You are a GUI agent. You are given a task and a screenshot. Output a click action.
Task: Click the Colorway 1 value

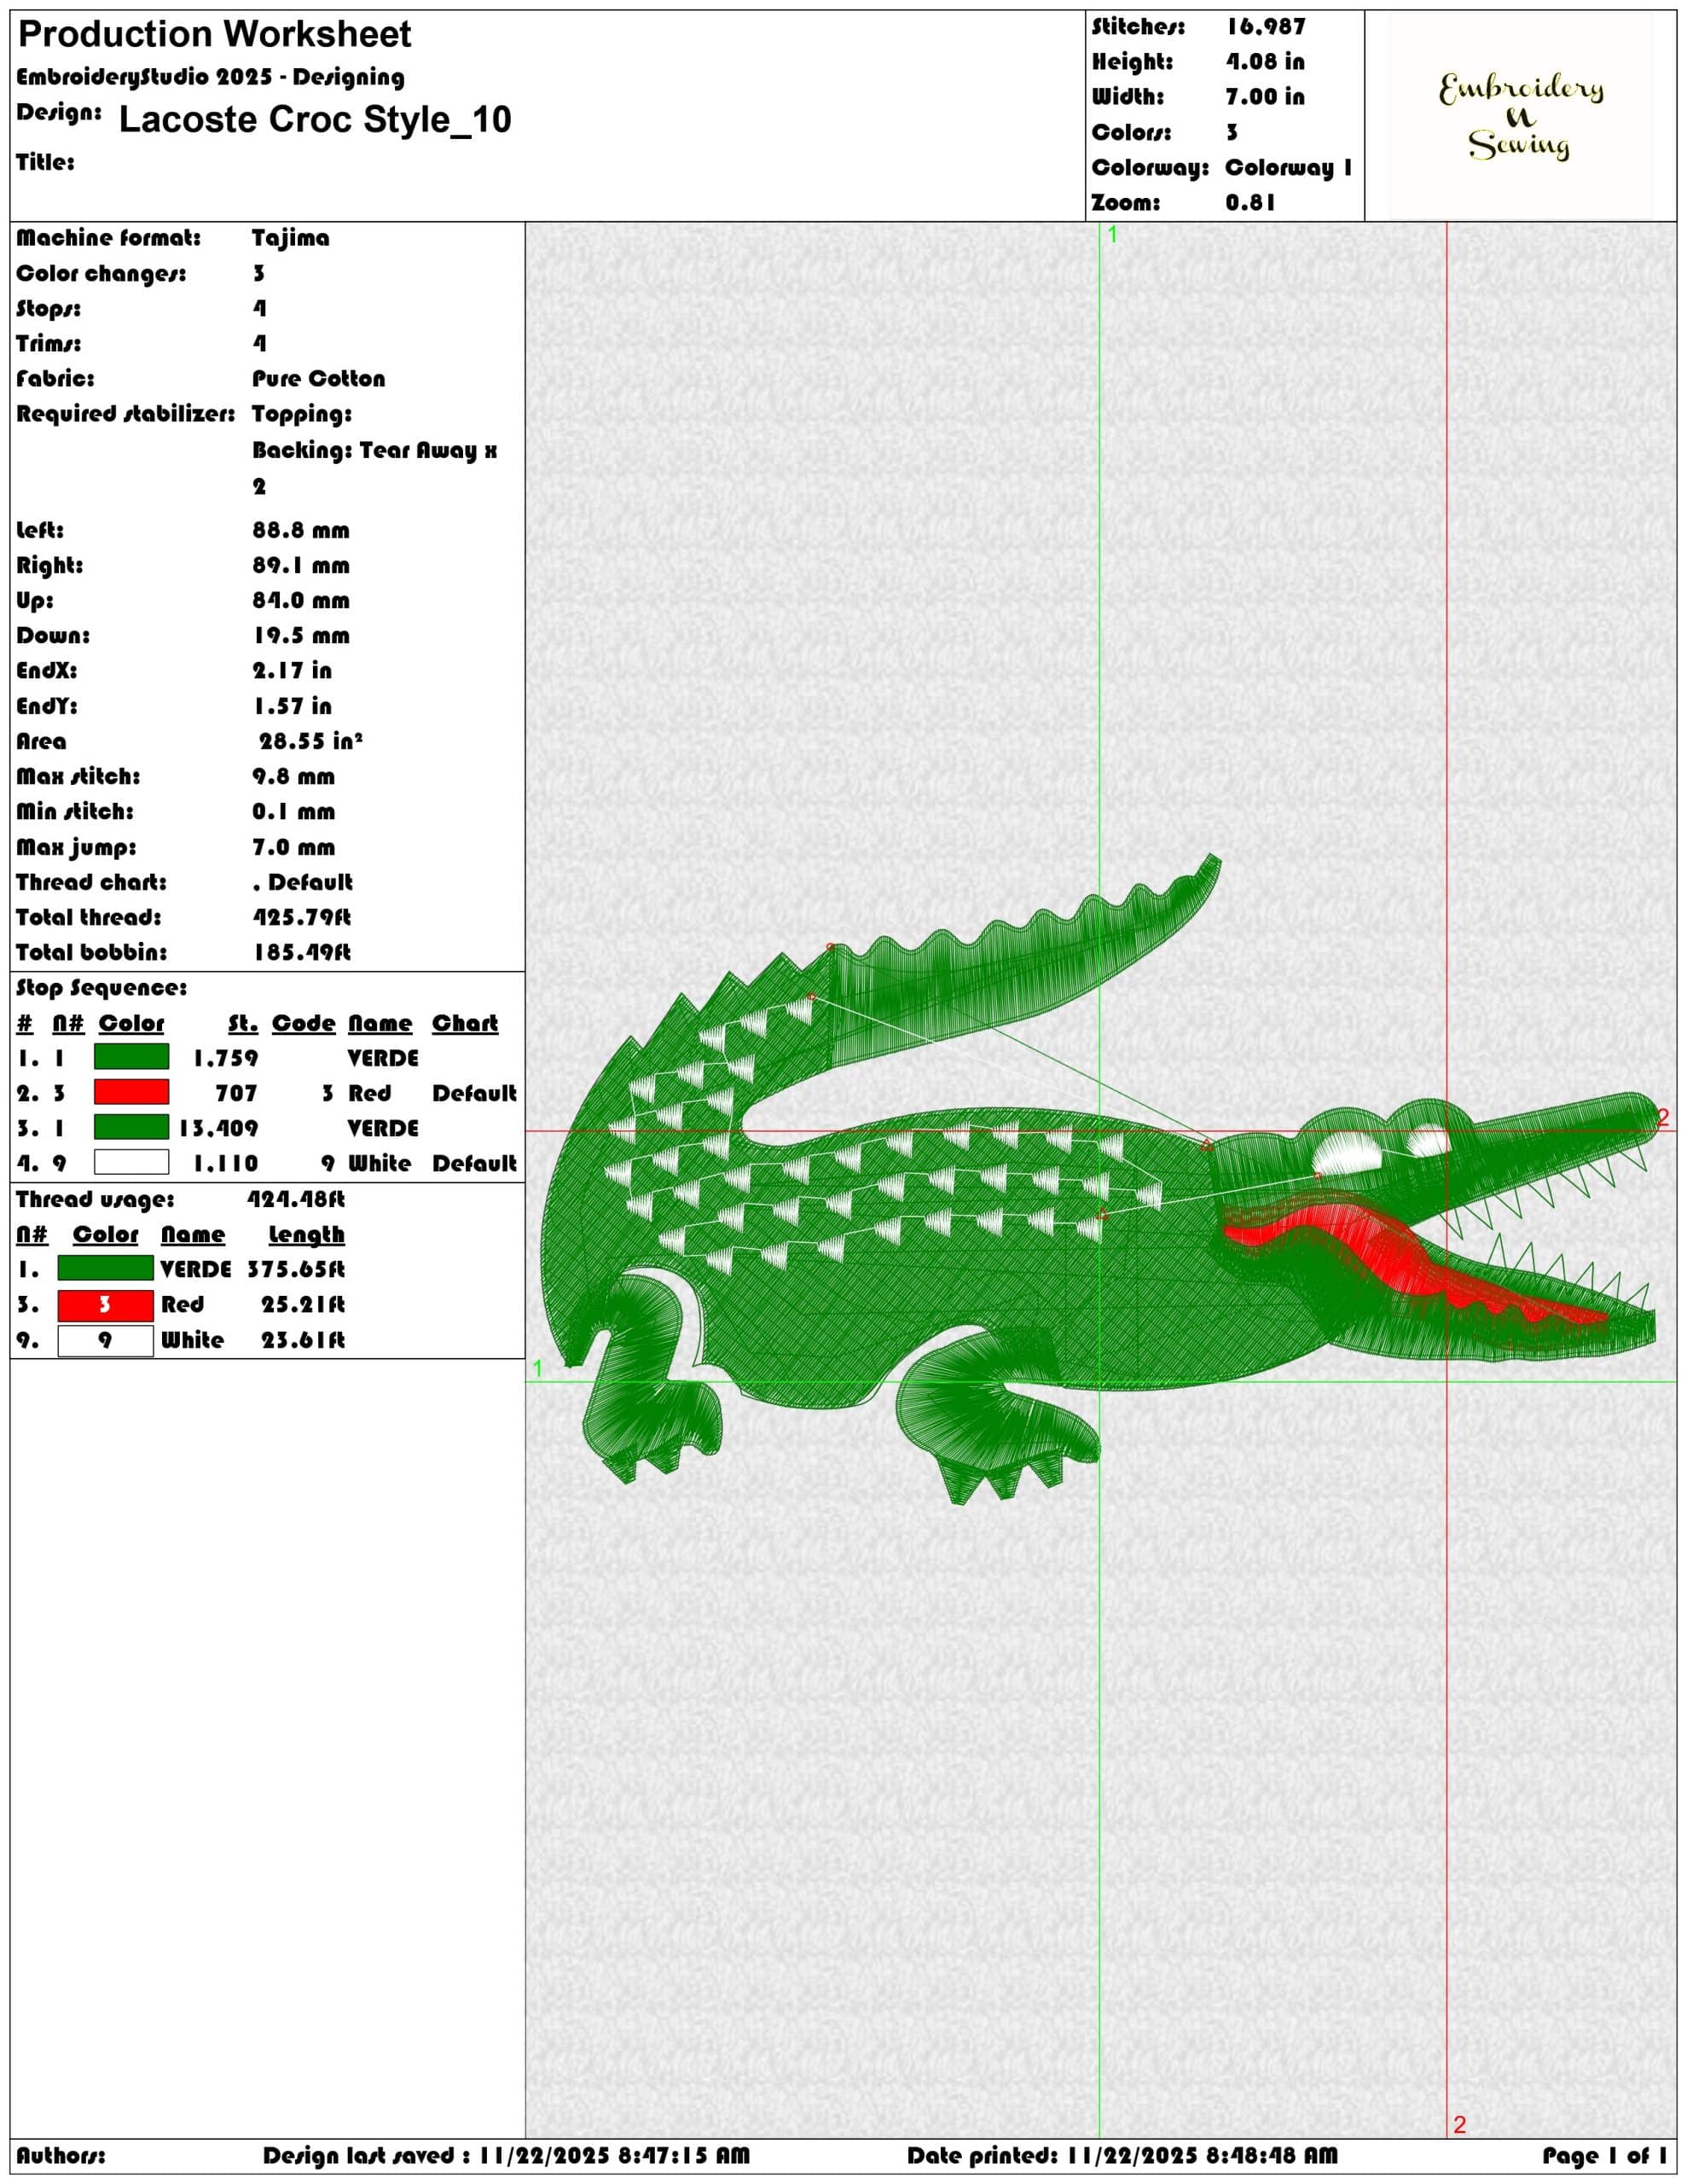pos(1288,167)
